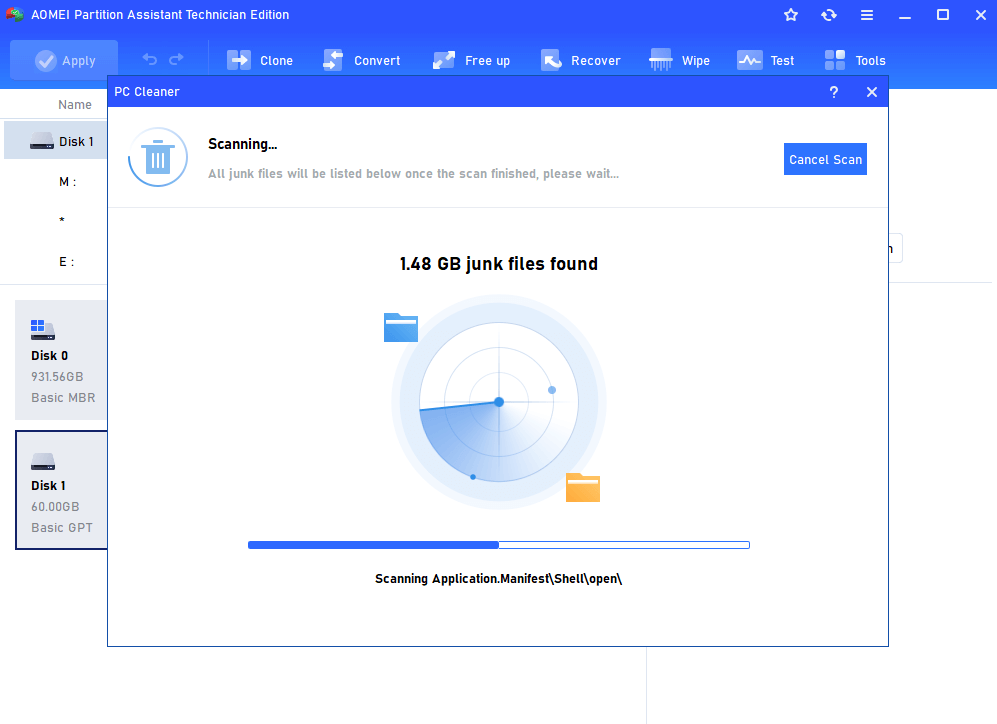997x724 pixels.
Task: Cancel the junk file scan
Action: [x=825, y=159]
